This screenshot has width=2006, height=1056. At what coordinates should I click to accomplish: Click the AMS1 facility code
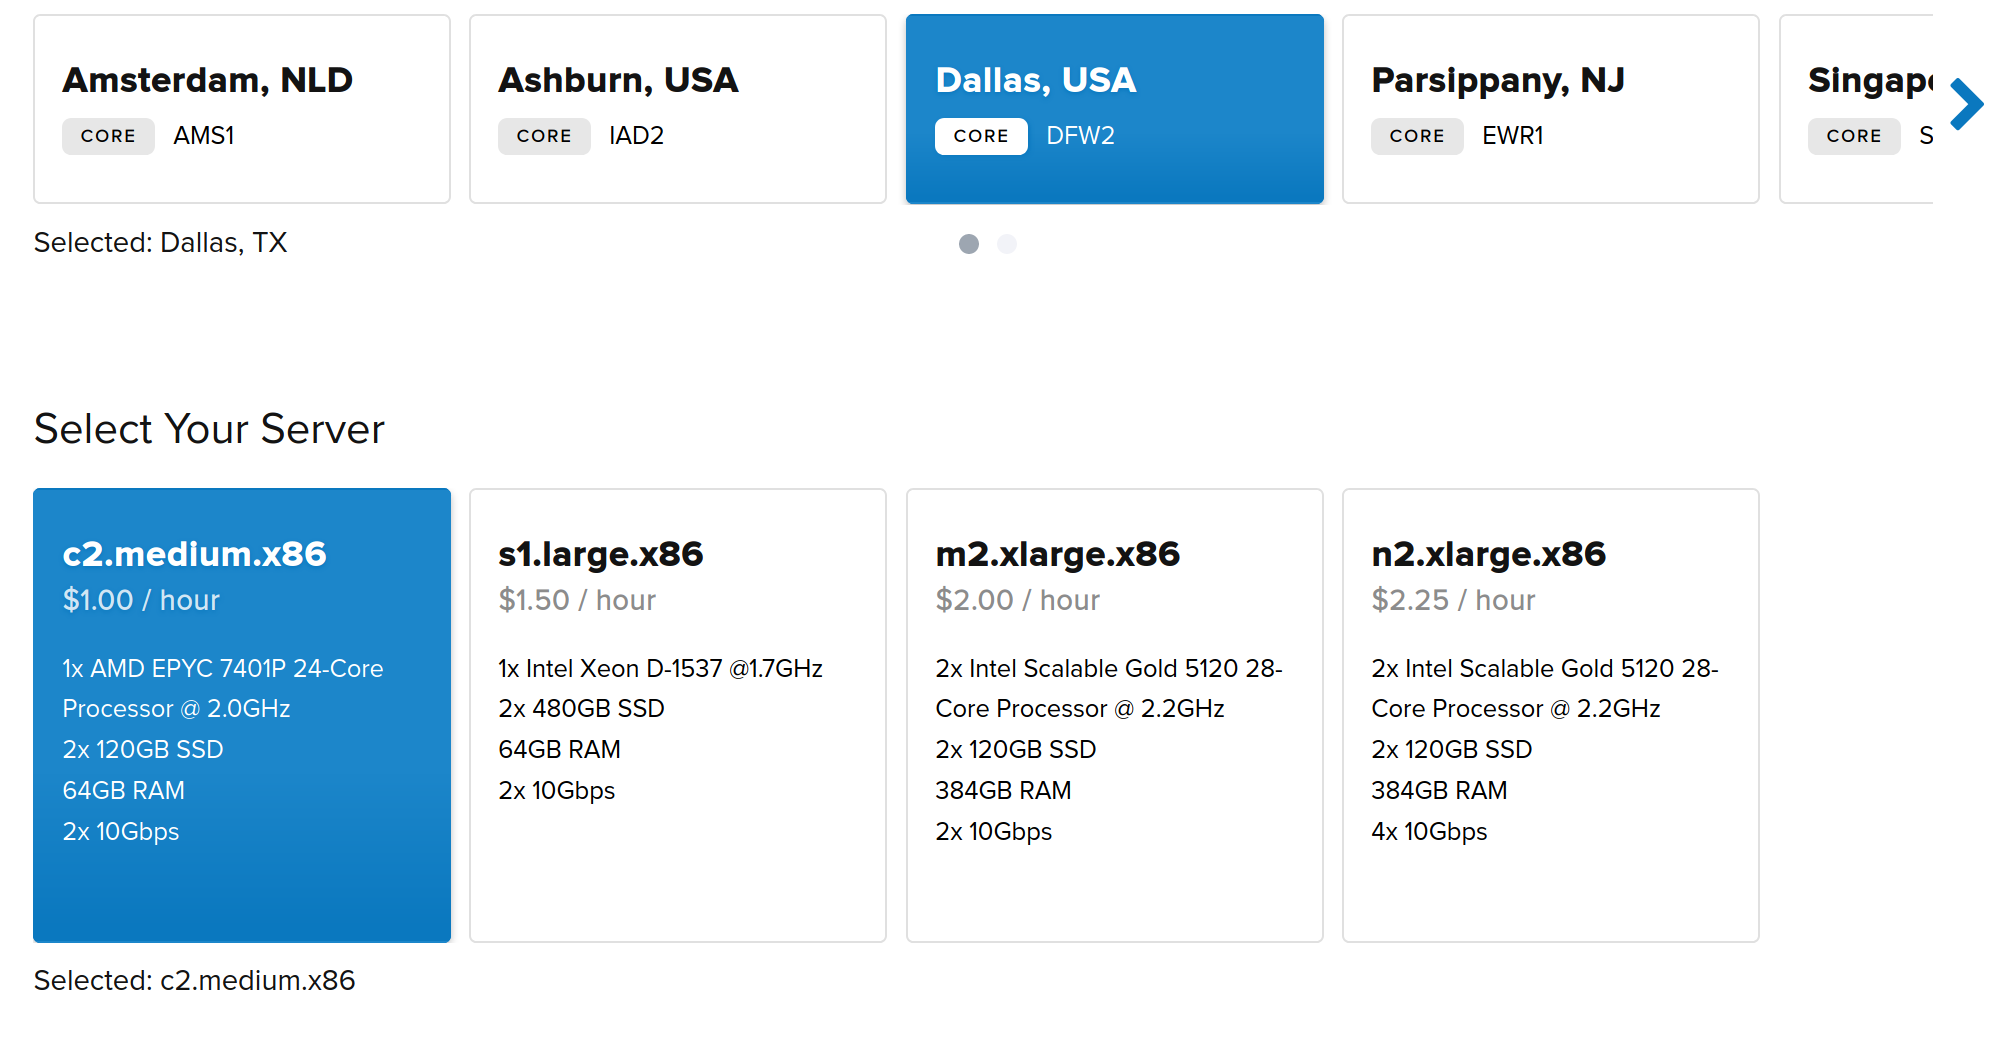pos(204,136)
